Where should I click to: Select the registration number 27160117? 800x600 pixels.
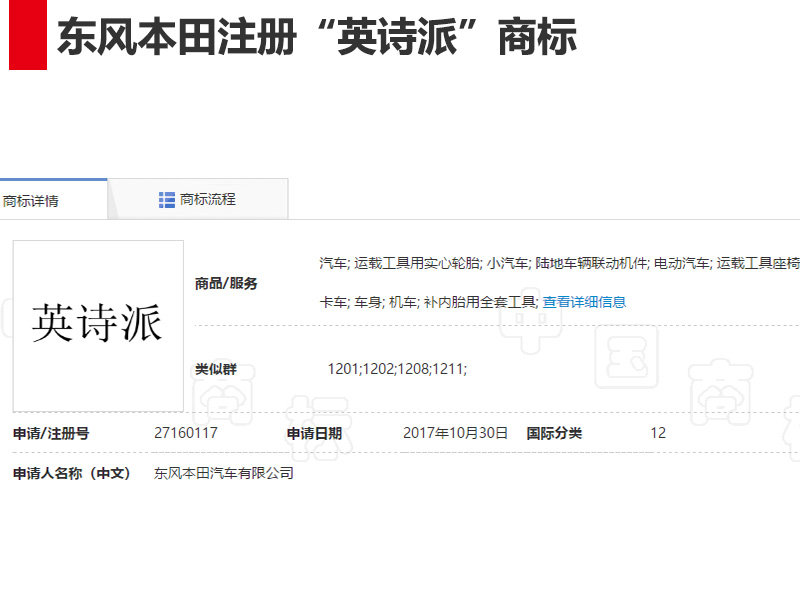[186, 433]
